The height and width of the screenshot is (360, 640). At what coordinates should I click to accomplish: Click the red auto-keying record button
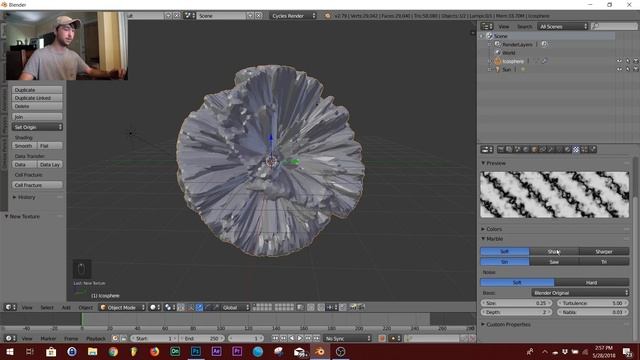click(x=382, y=338)
